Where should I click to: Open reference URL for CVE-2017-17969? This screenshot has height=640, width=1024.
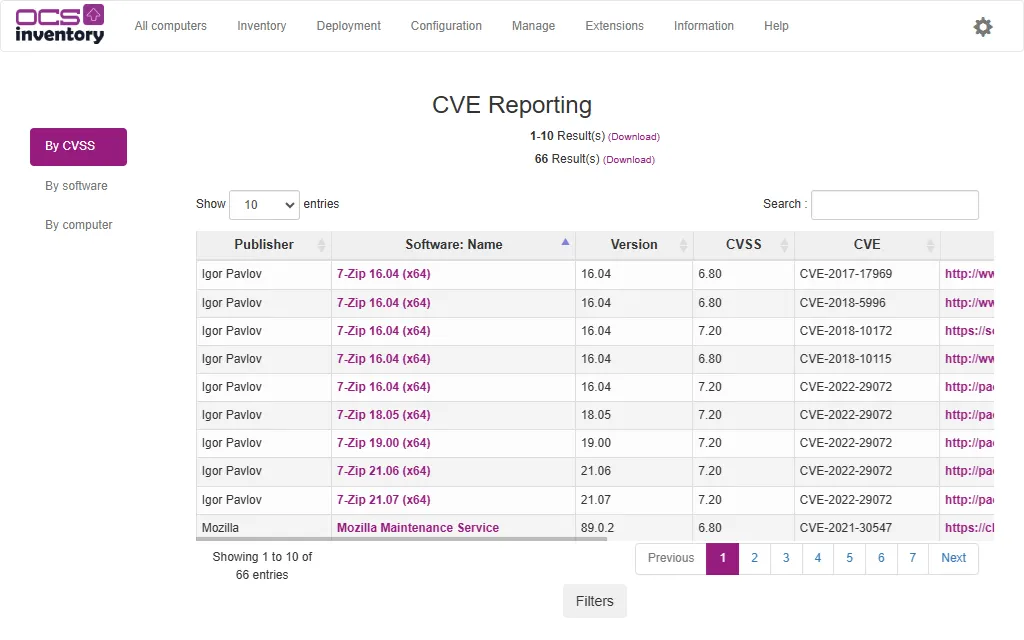point(969,274)
